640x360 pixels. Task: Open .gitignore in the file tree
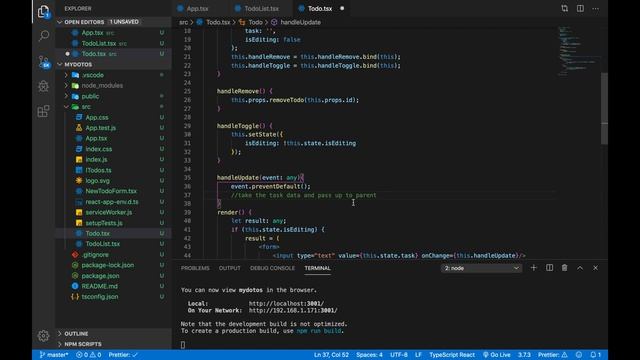(95, 255)
